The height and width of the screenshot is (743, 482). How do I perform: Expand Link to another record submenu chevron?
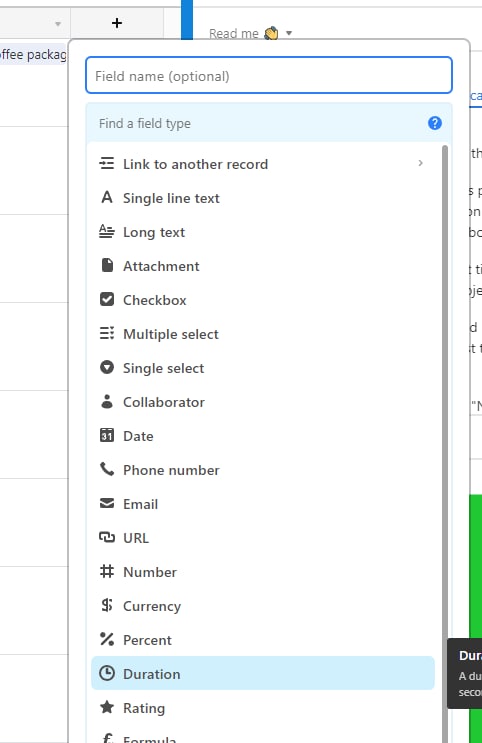pyautogui.click(x=420, y=163)
